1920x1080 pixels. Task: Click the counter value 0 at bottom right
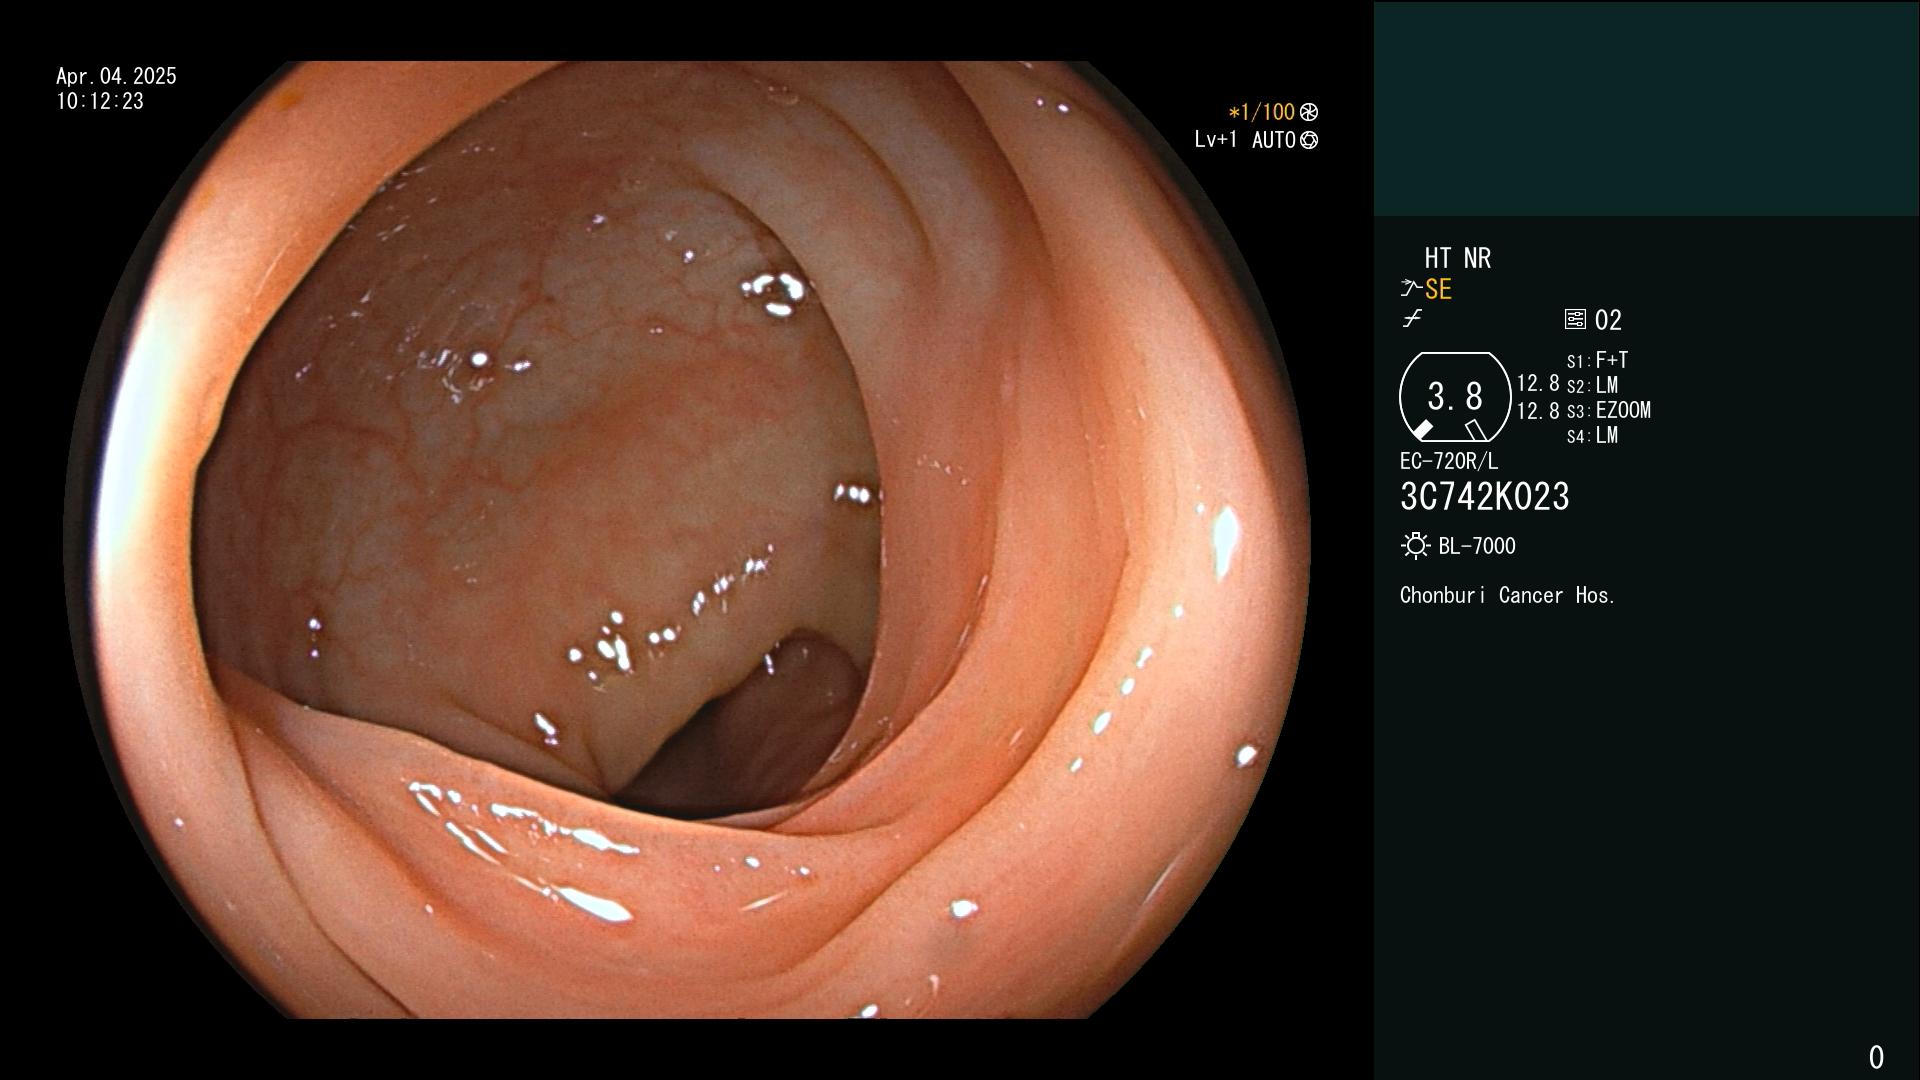tap(1876, 1057)
